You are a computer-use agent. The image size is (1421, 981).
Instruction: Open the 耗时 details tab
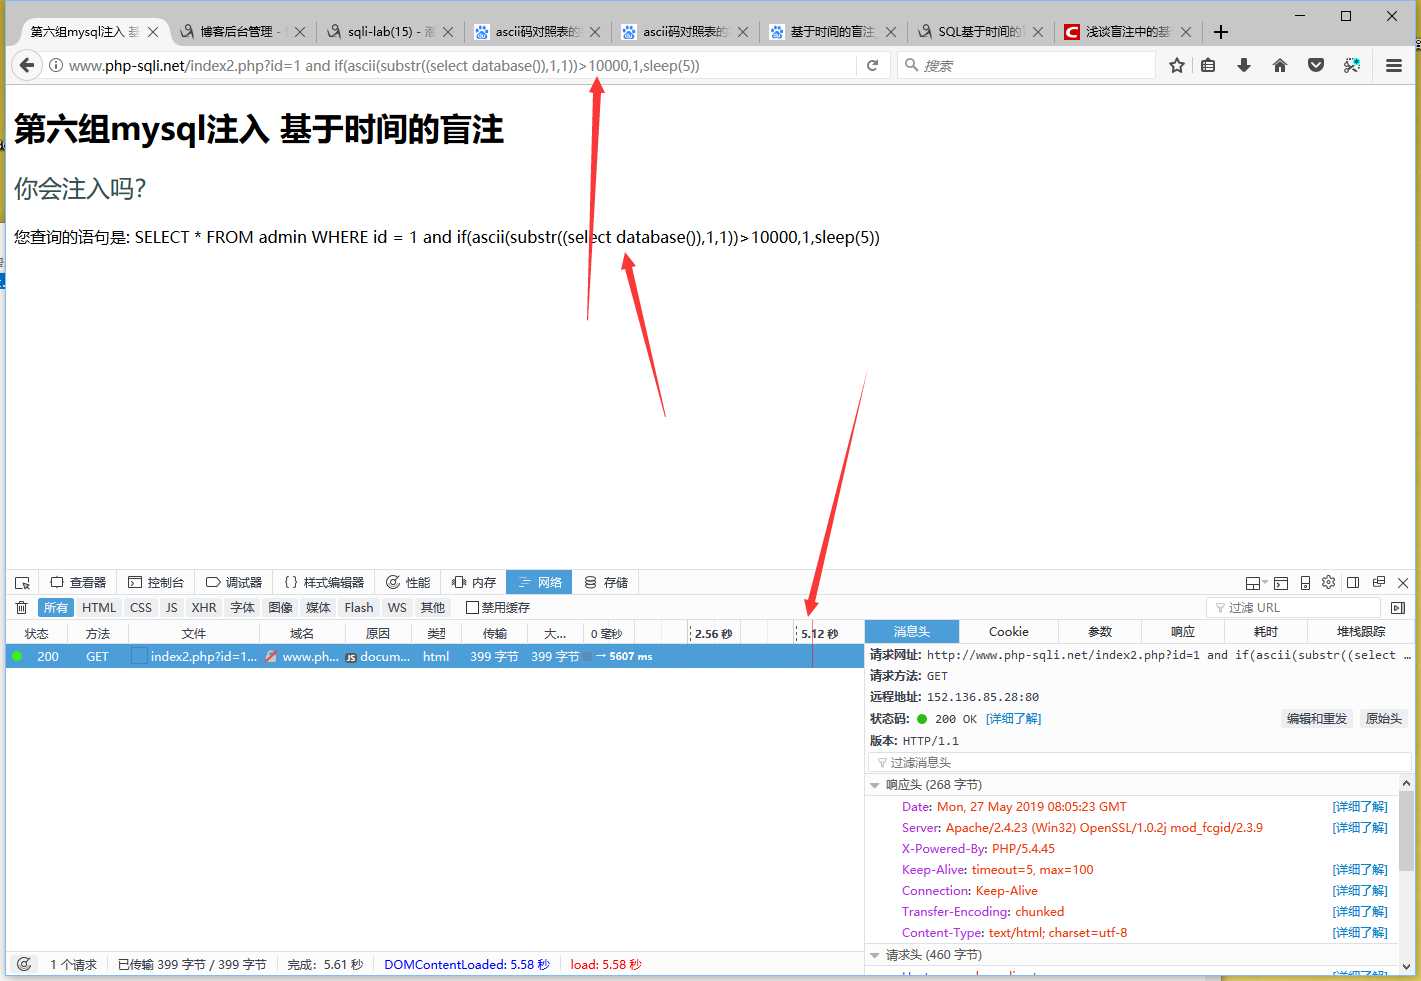point(1266,632)
